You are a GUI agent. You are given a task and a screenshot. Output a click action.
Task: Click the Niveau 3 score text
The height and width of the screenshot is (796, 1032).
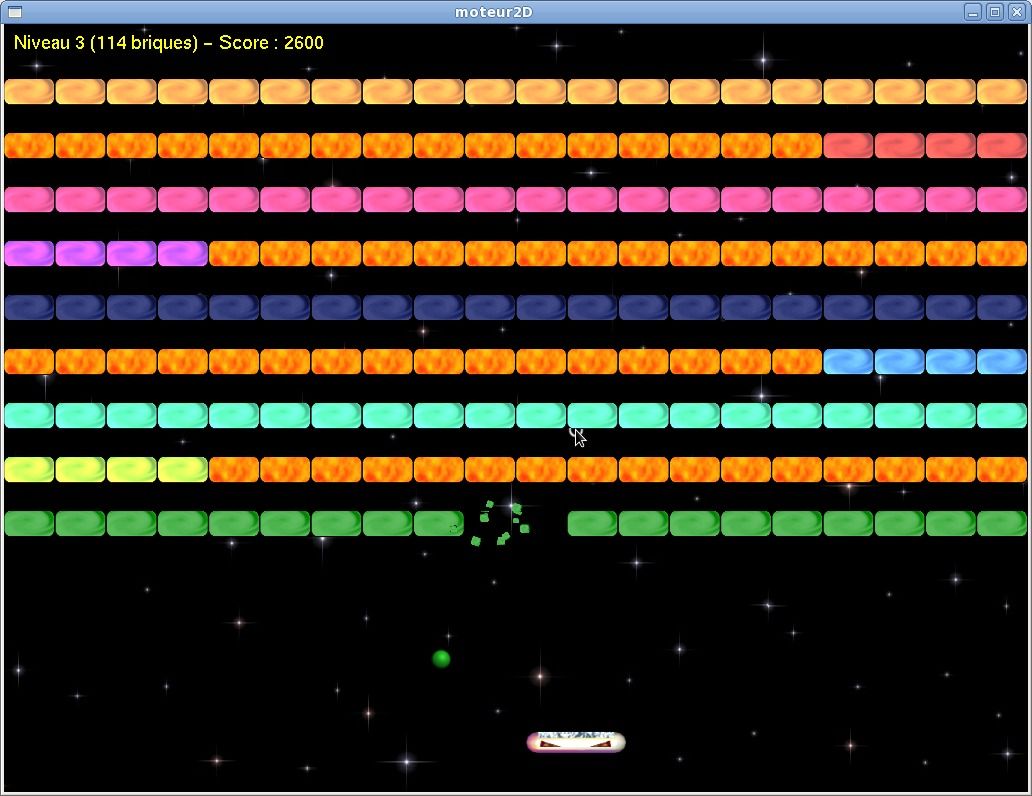tap(168, 43)
